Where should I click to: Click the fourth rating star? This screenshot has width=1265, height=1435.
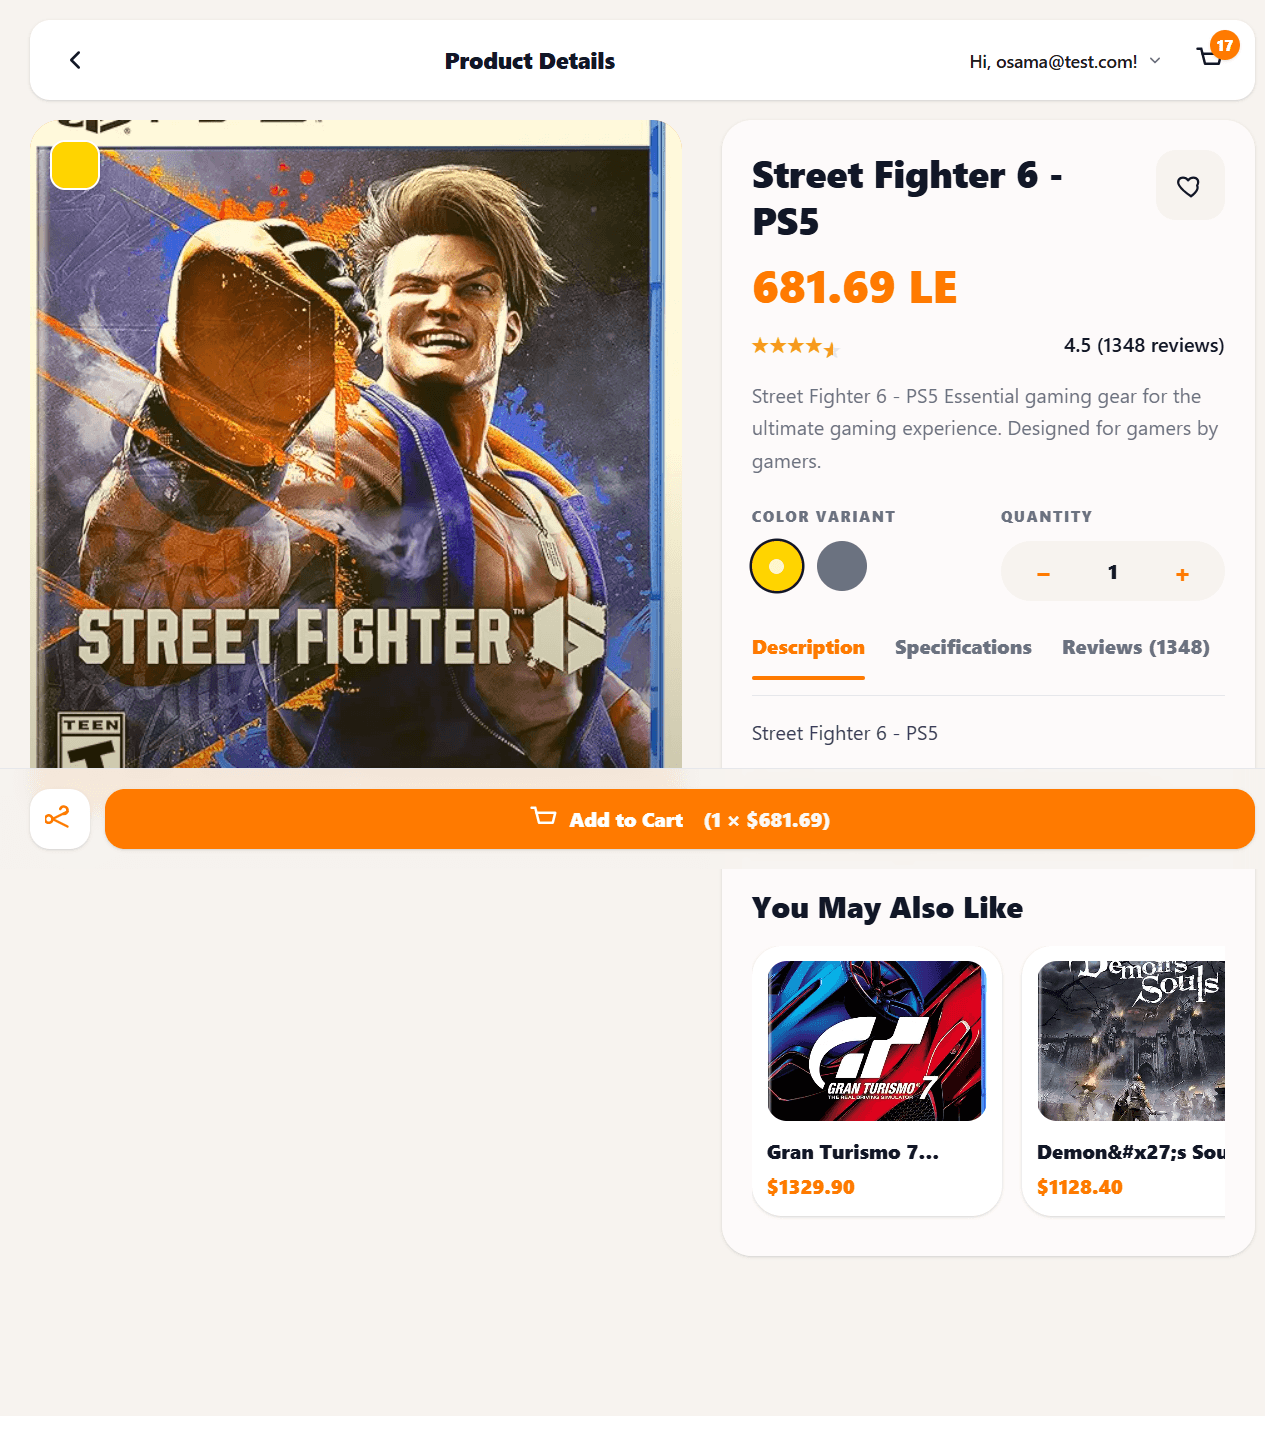[813, 345]
